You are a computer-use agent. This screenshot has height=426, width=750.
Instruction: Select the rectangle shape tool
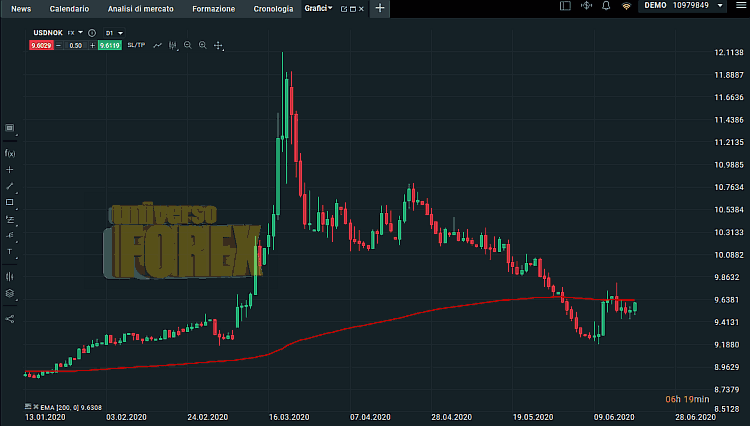(x=10, y=202)
